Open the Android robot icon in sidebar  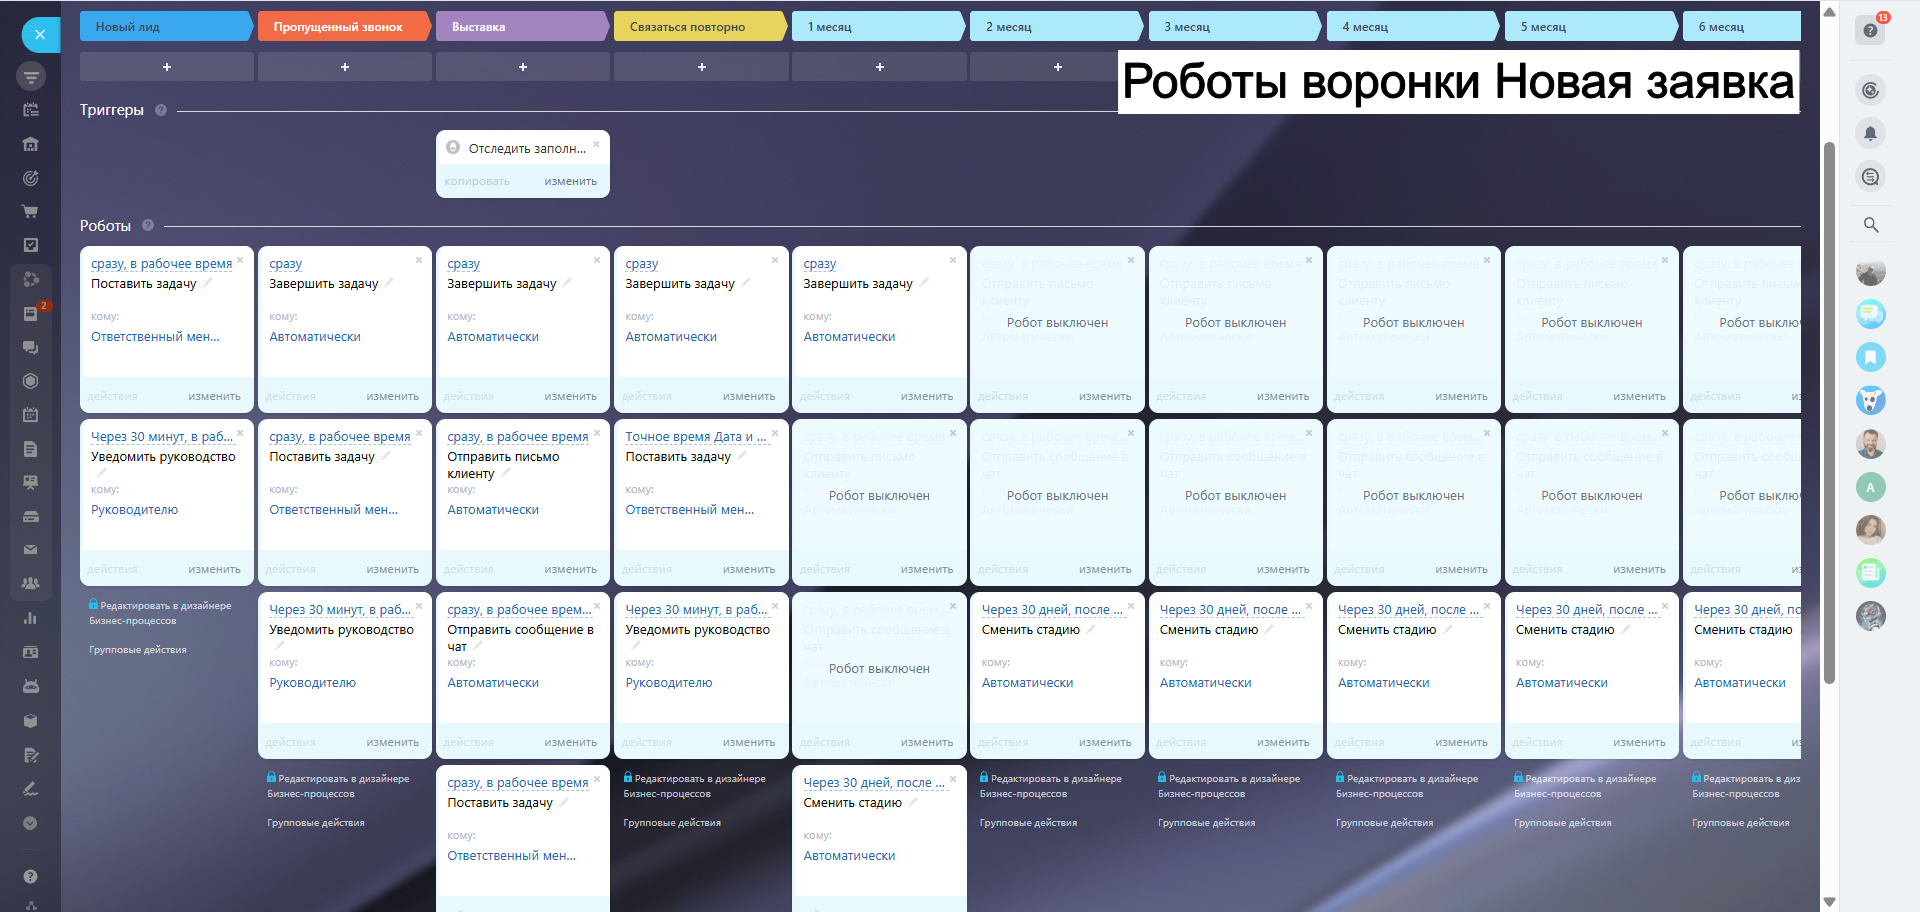tap(30, 686)
